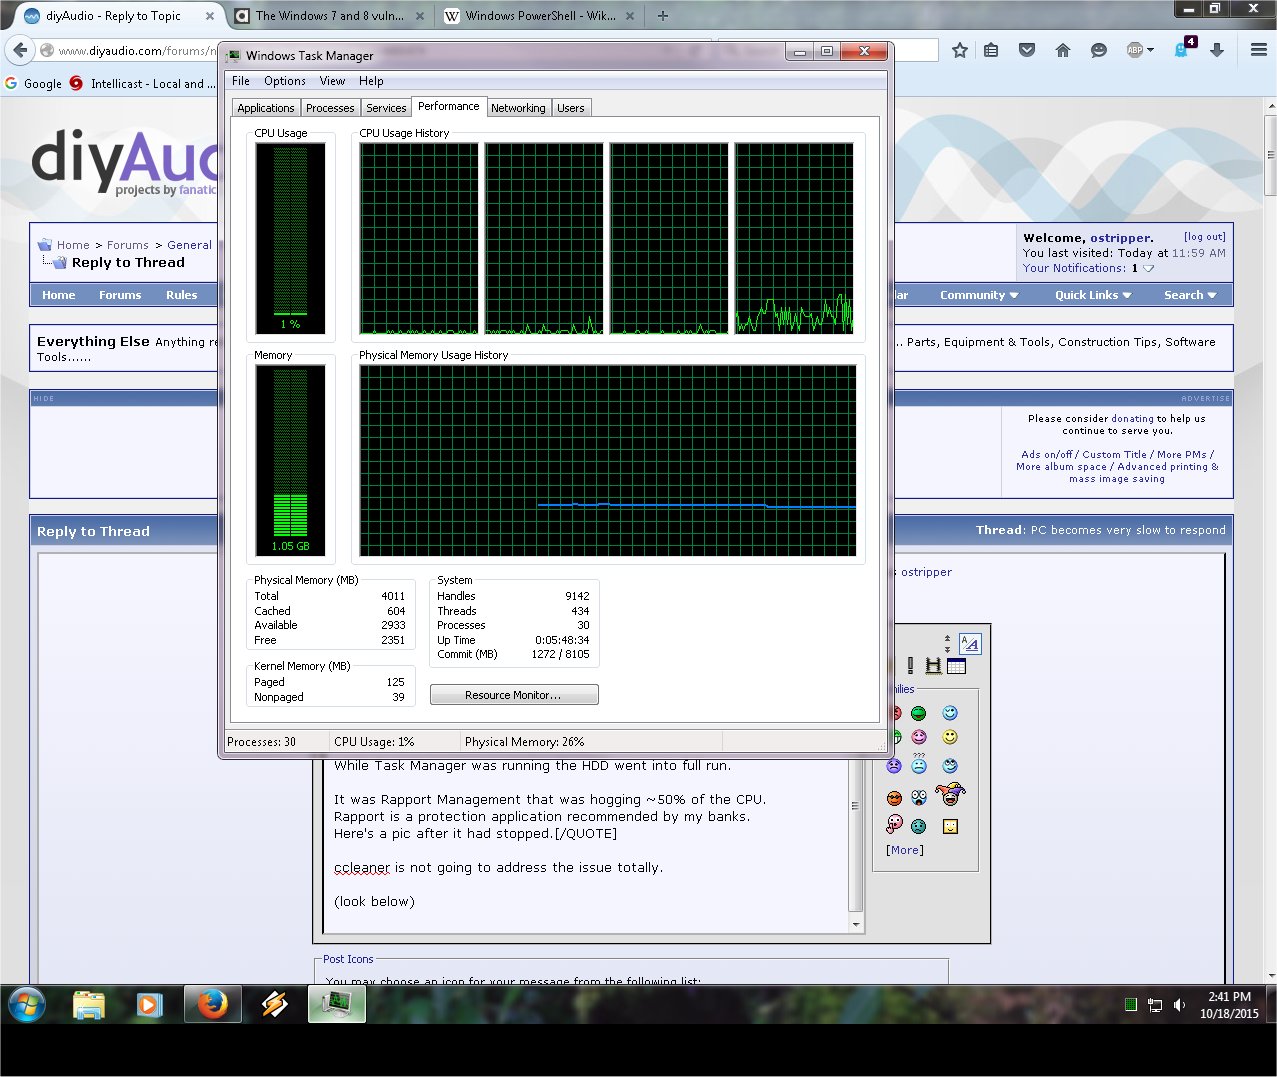Viewport: 1277px width, 1077px height.
Task: Insert the yellow smiley emoticon
Action: pos(950,737)
